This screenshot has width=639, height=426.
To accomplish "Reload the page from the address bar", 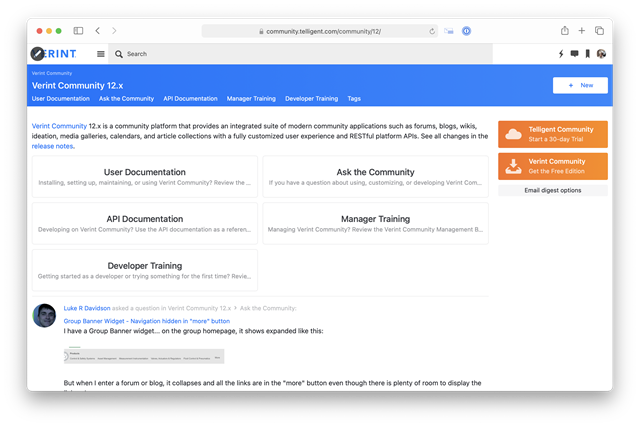I will pyautogui.click(x=432, y=31).
